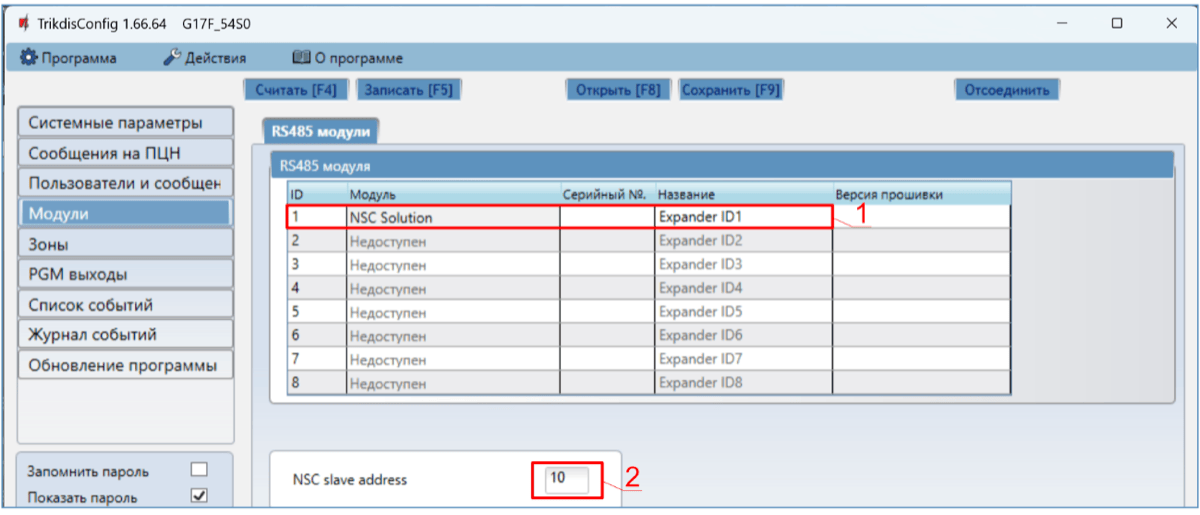This screenshot has height=515, width=1200.
Task: Click the NSC slave address field
Action: tap(566, 479)
